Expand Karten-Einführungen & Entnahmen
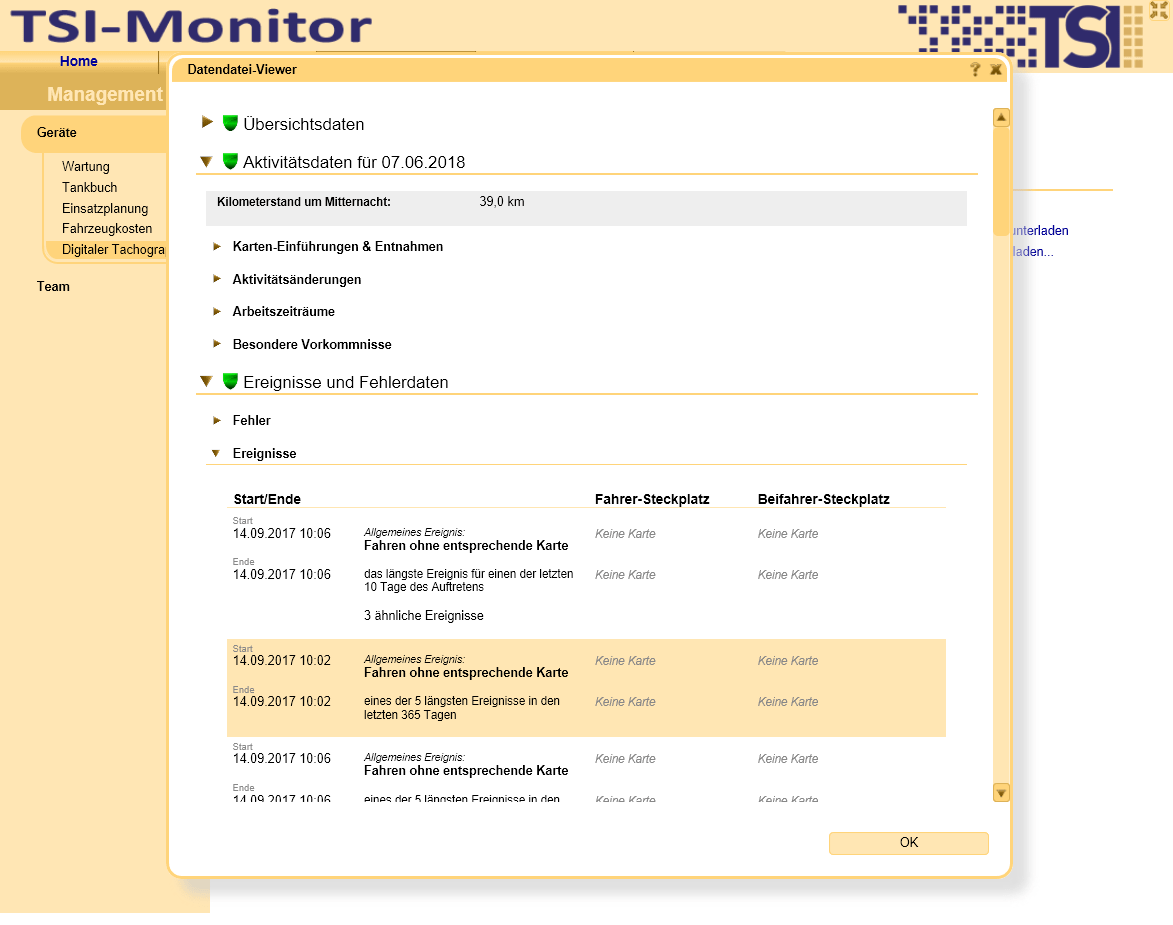 point(217,246)
